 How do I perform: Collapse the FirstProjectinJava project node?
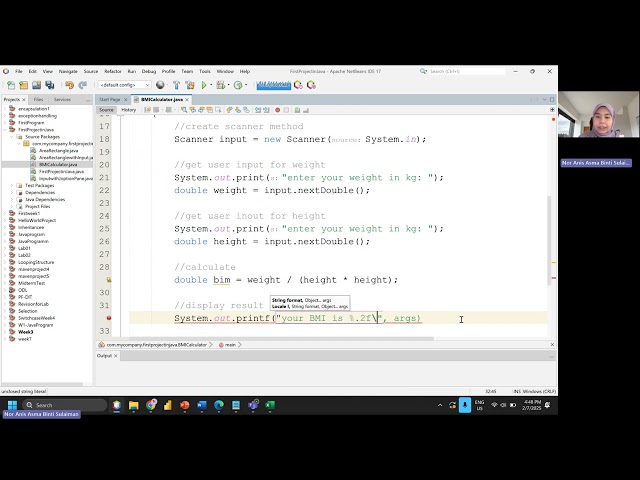[5, 130]
